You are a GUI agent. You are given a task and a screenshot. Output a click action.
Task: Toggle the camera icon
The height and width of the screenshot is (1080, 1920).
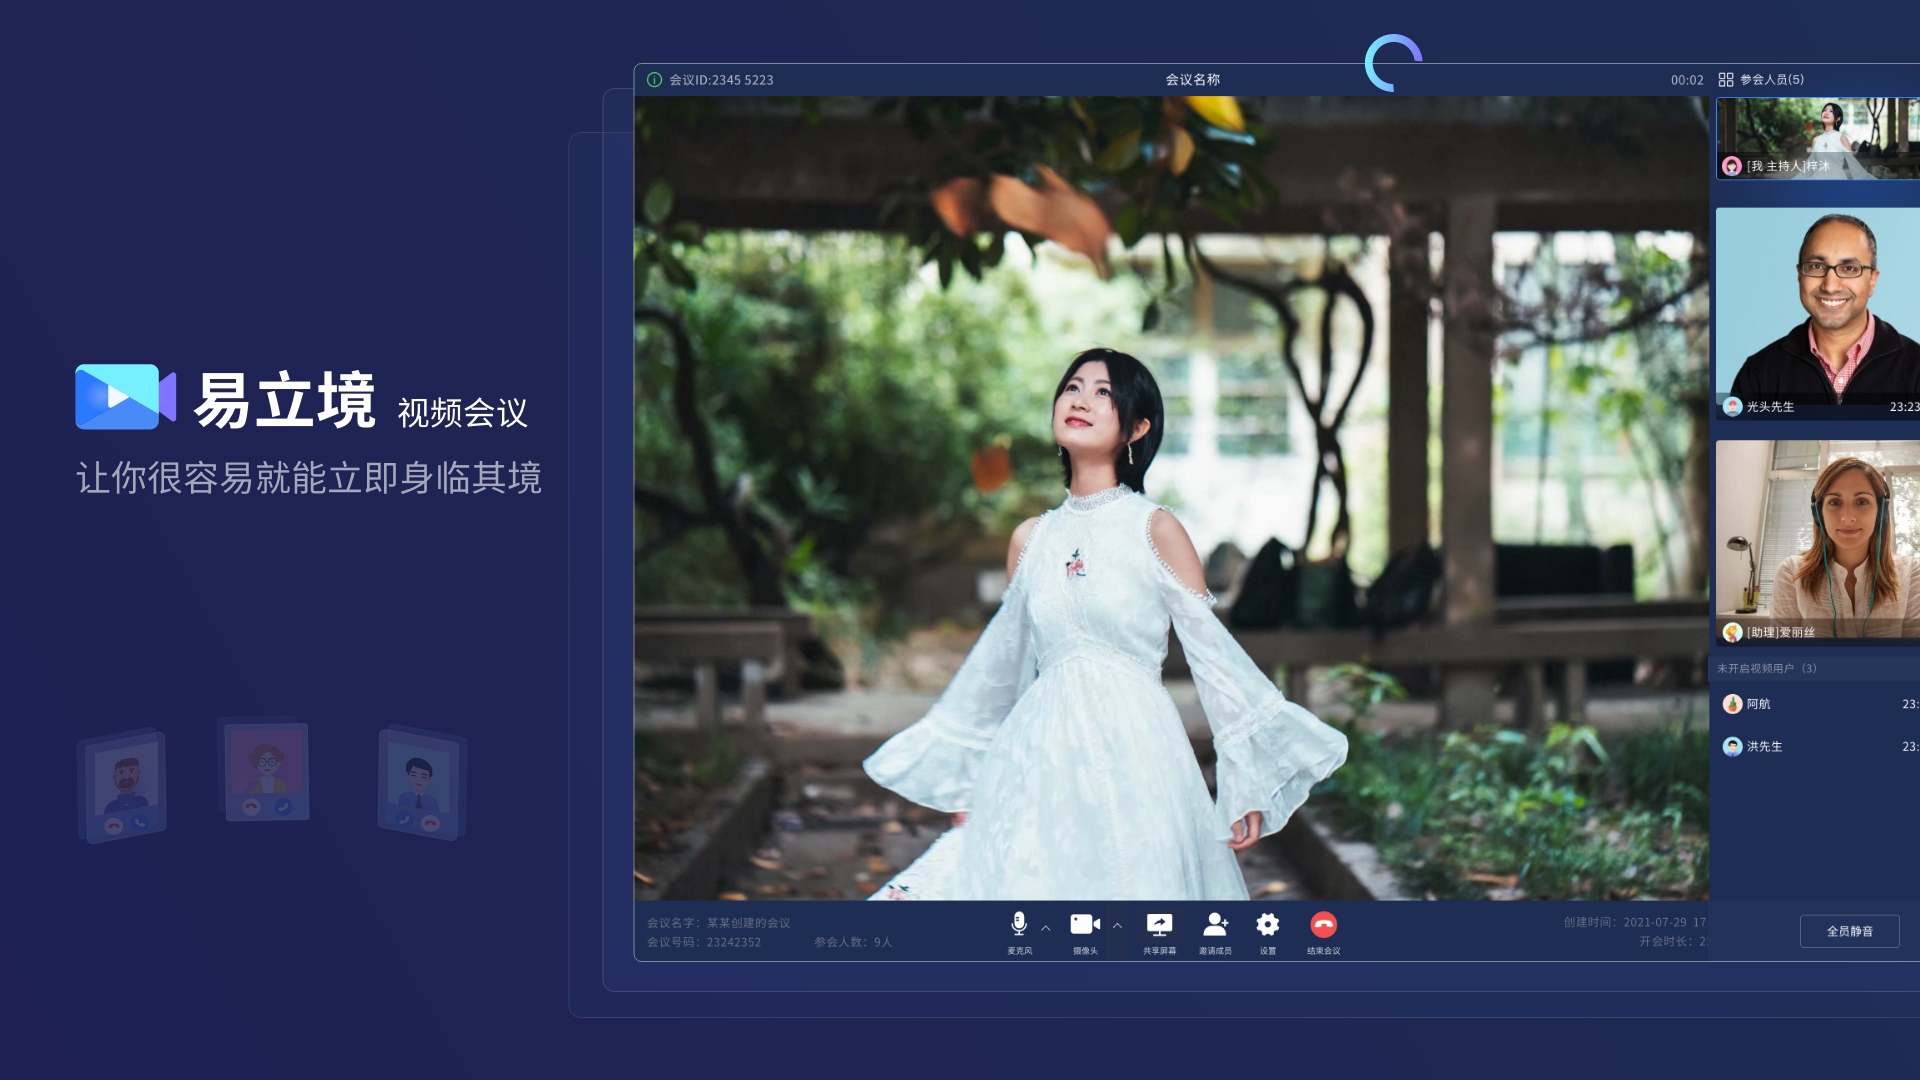(x=1085, y=924)
